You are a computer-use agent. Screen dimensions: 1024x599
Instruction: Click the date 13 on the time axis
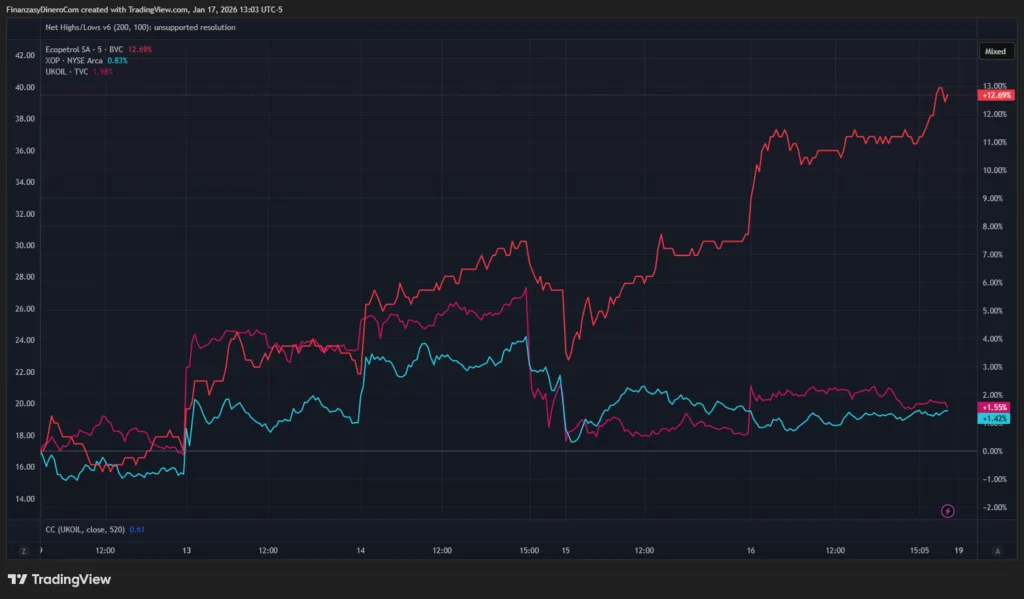186,550
